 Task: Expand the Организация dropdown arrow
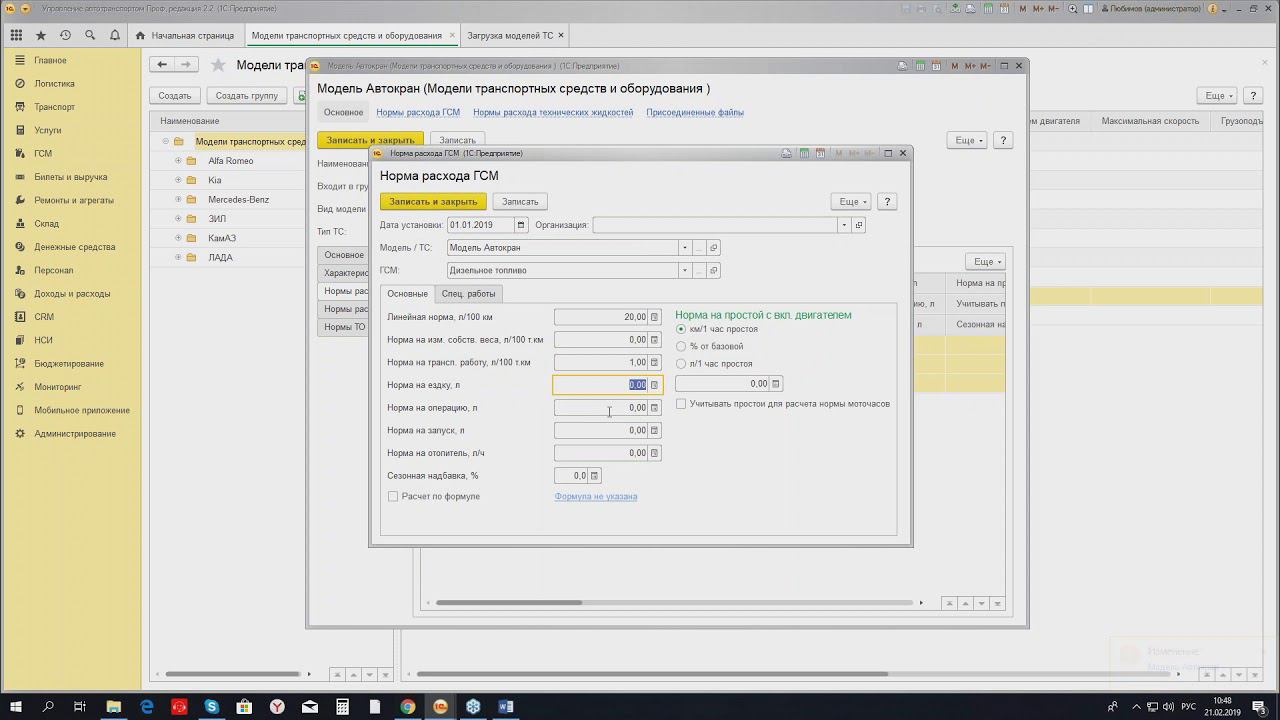click(x=844, y=225)
